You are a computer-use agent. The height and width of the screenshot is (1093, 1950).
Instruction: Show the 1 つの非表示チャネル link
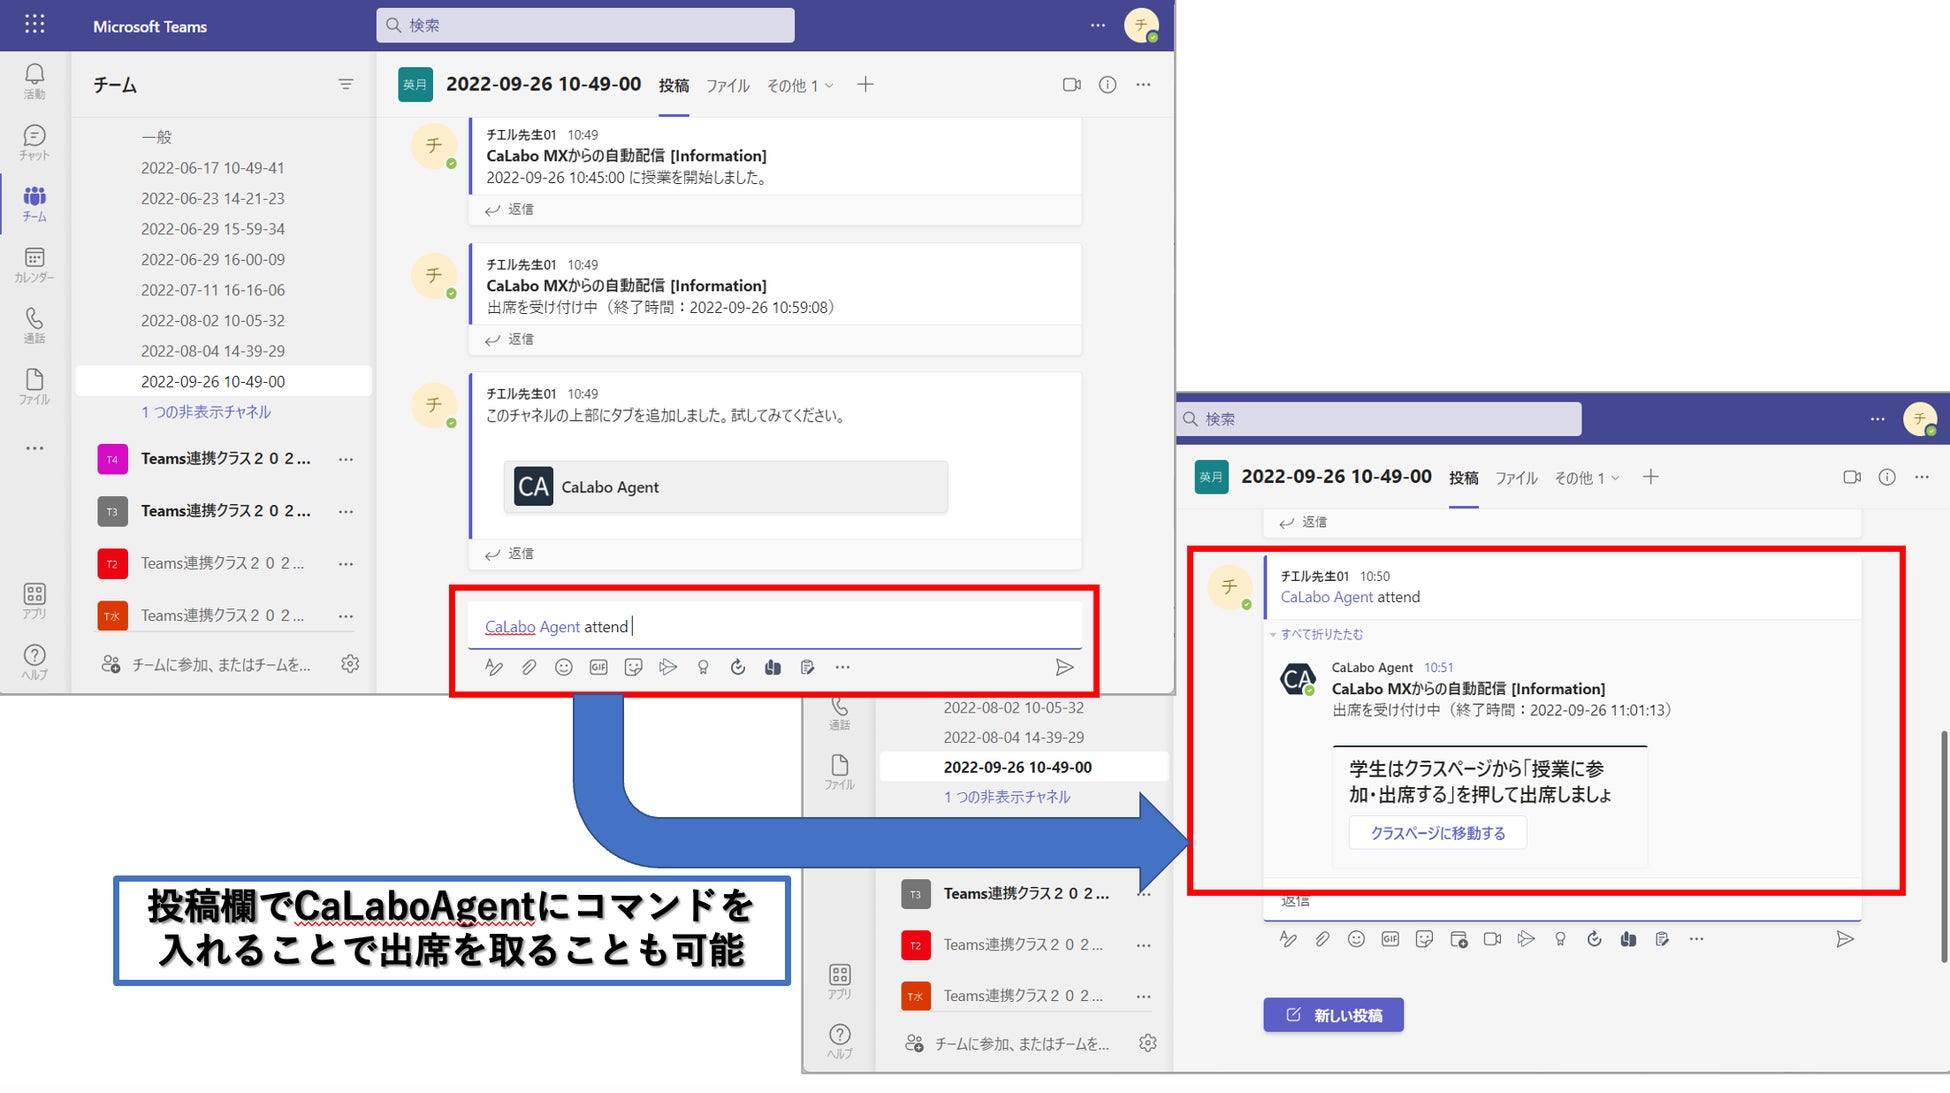click(206, 412)
